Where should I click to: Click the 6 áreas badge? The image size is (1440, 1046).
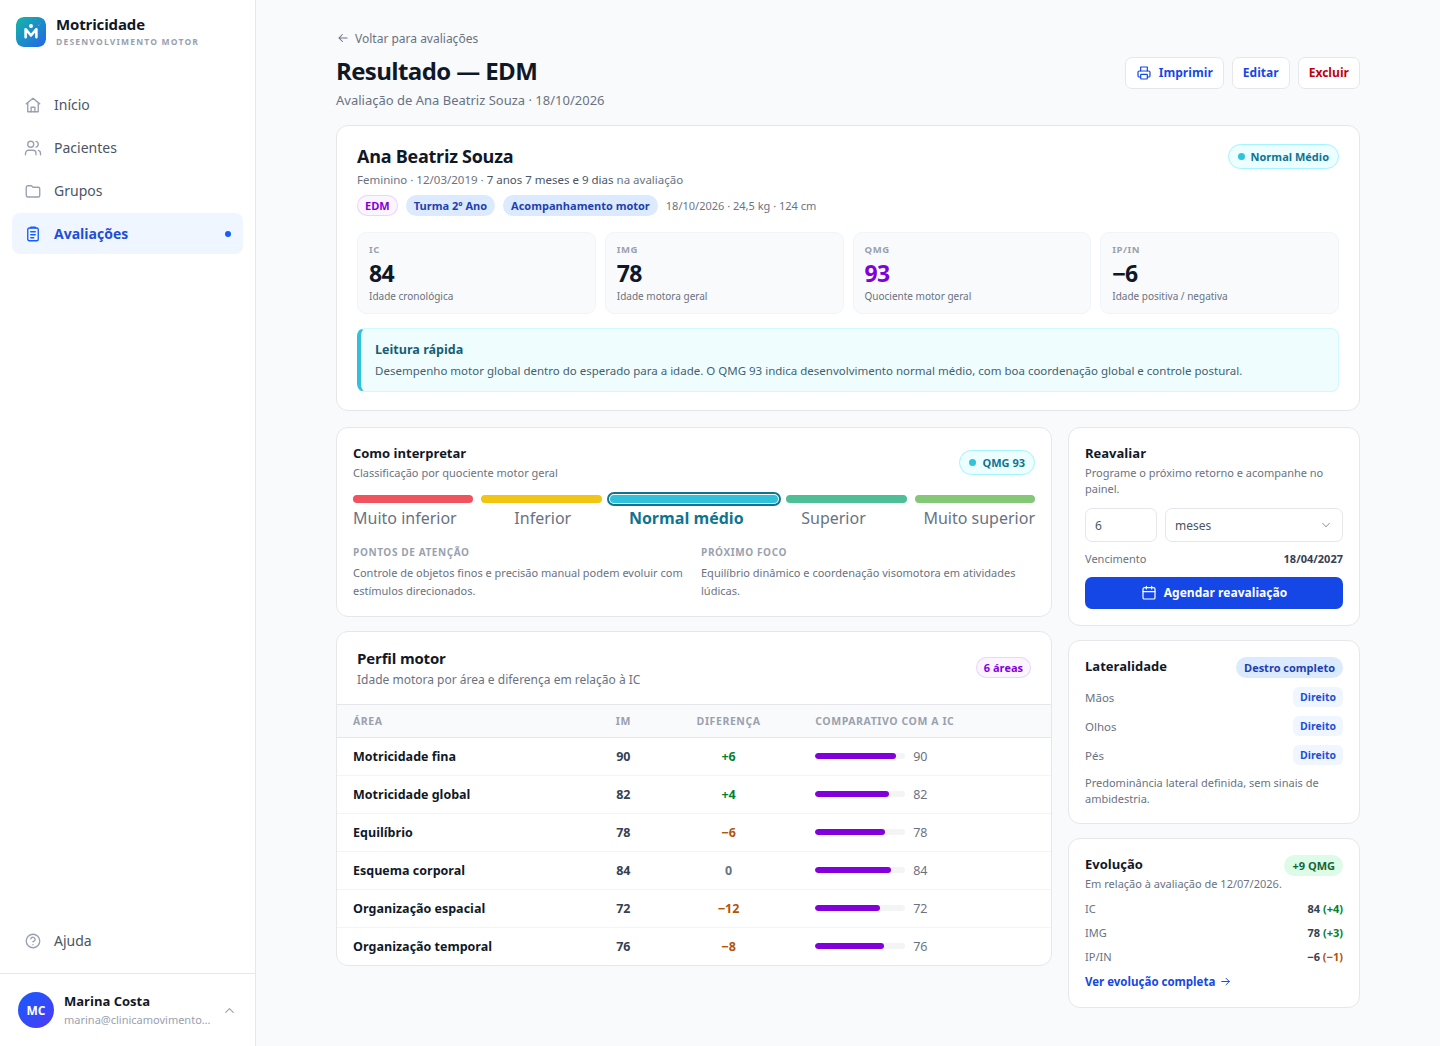click(1003, 668)
